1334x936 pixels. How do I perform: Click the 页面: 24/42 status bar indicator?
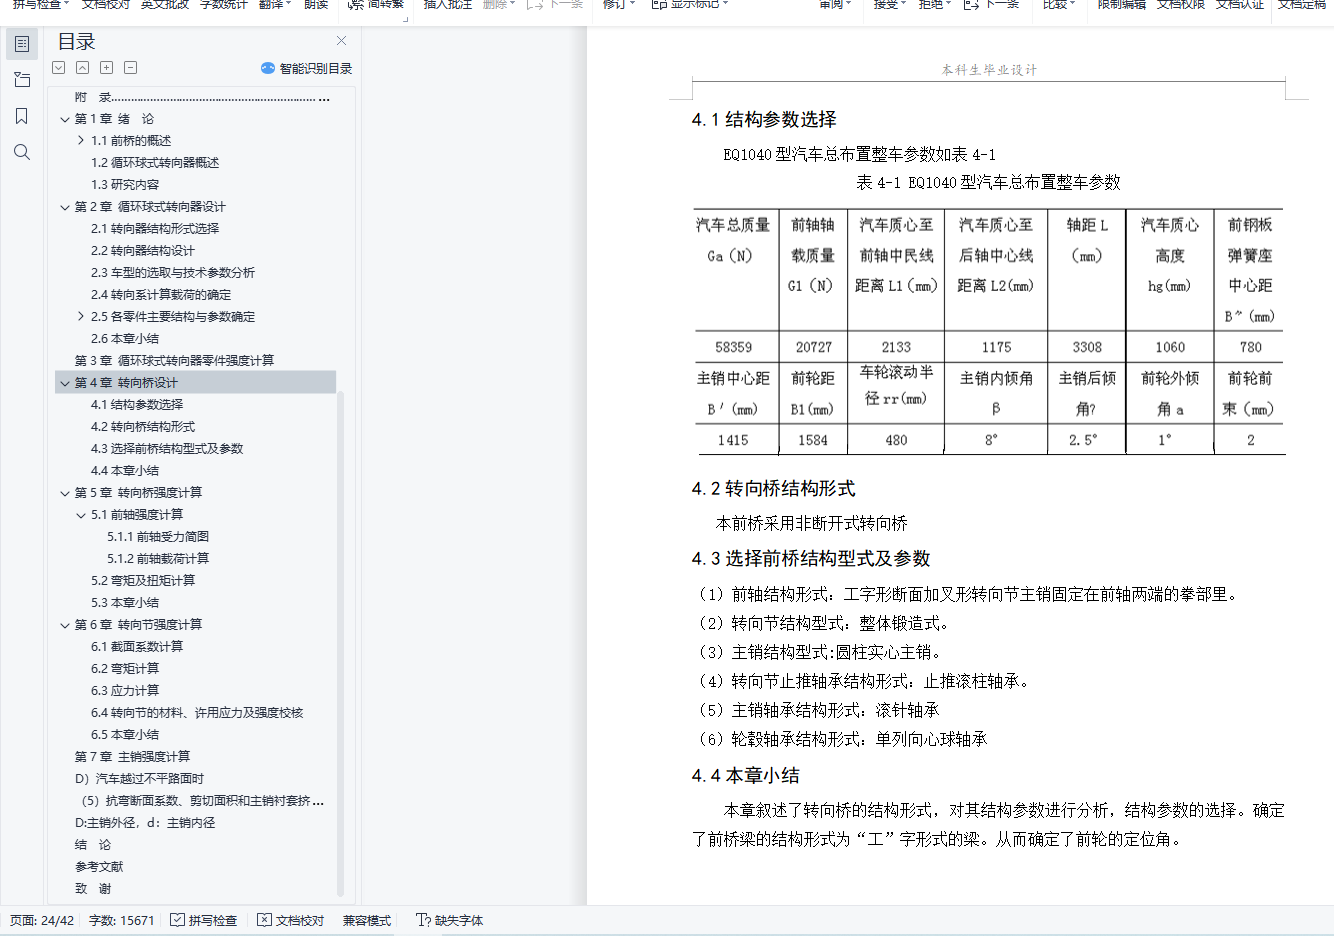(42, 920)
